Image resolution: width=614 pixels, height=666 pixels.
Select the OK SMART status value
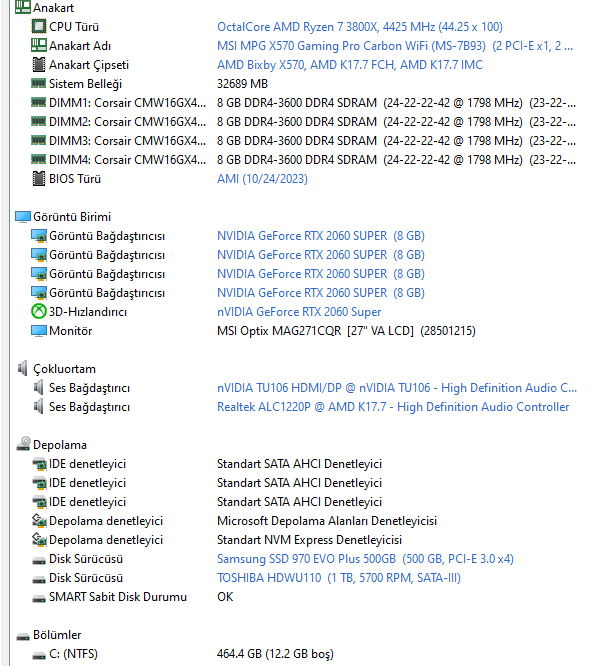[225, 597]
